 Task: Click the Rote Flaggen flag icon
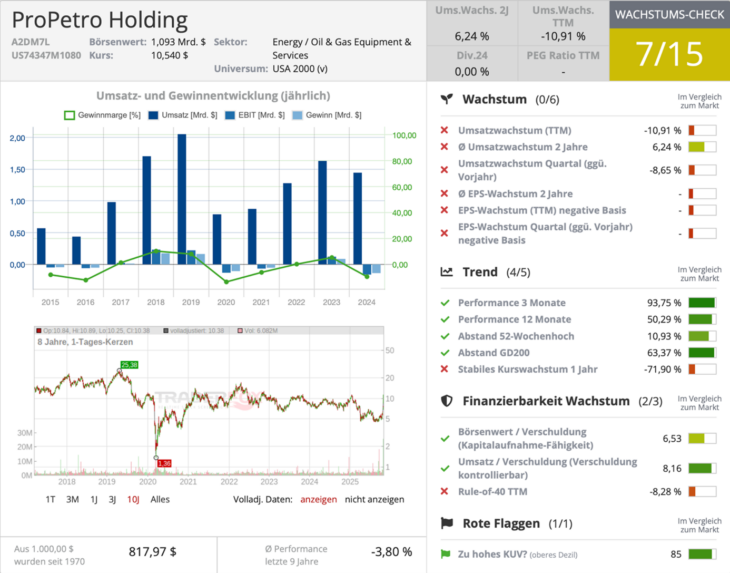[448, 523]
